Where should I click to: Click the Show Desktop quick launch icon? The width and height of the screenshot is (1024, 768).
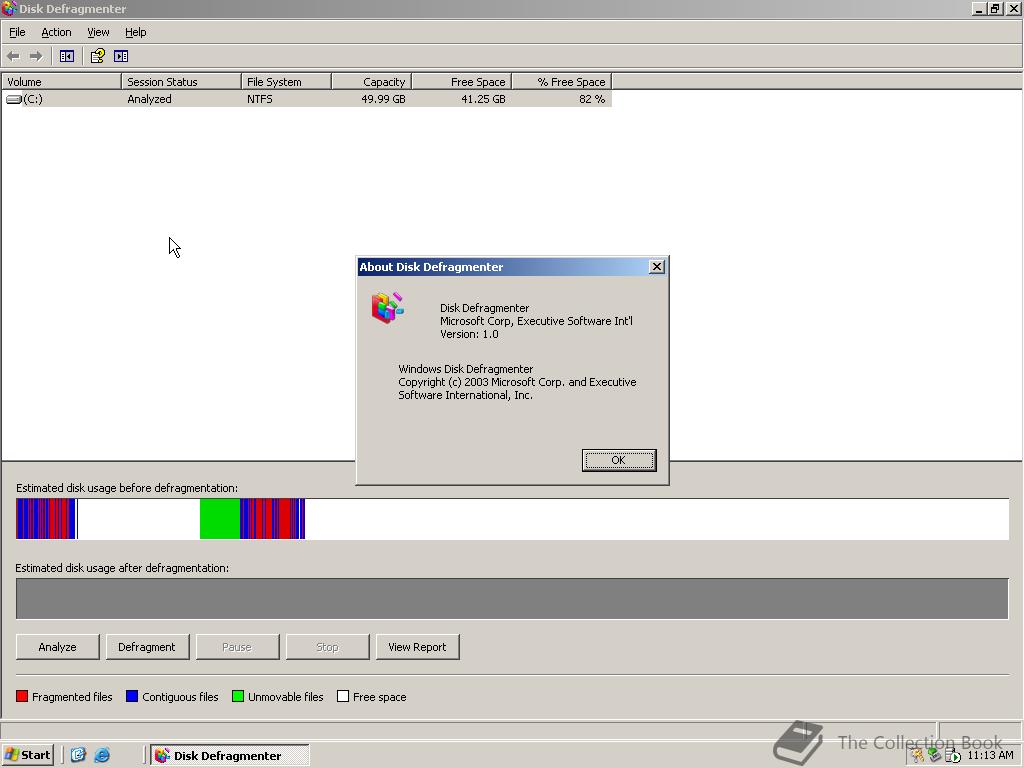point(78,755)
